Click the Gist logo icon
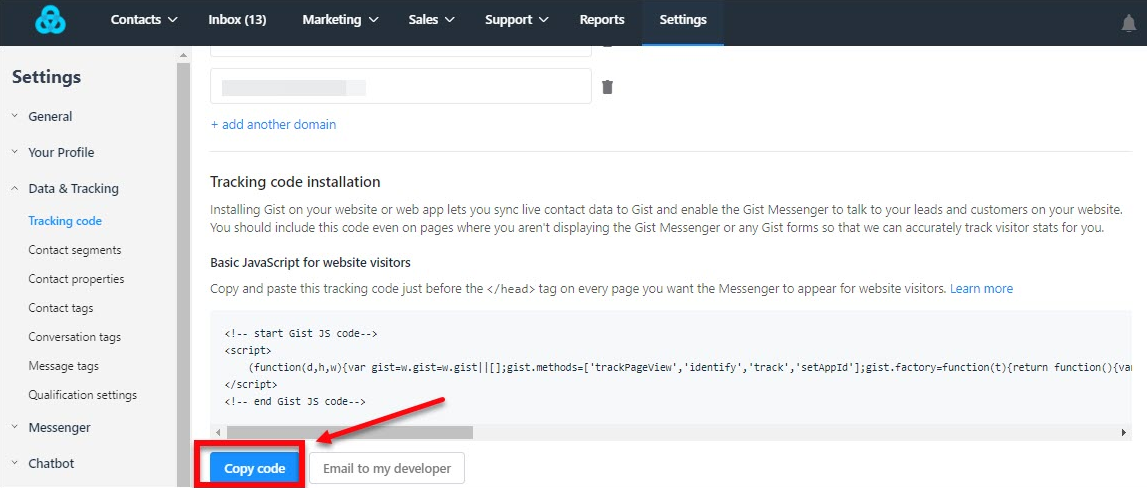The image size is (1147, 488). click(x=49, y=21)
